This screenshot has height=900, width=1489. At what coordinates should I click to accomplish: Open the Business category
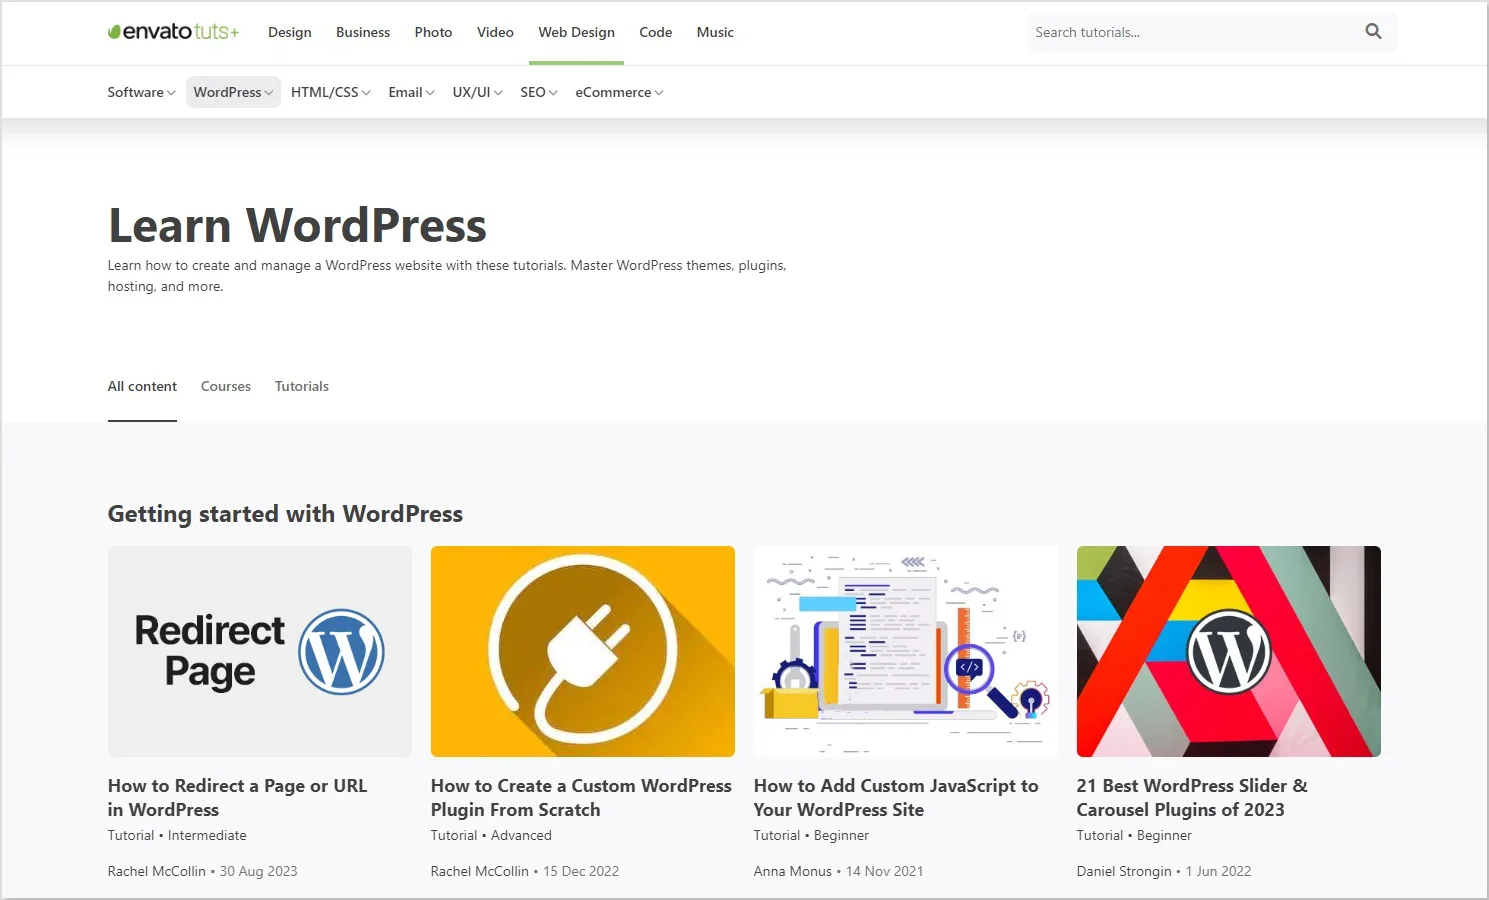pyautogui.click(x=363, y=32)
